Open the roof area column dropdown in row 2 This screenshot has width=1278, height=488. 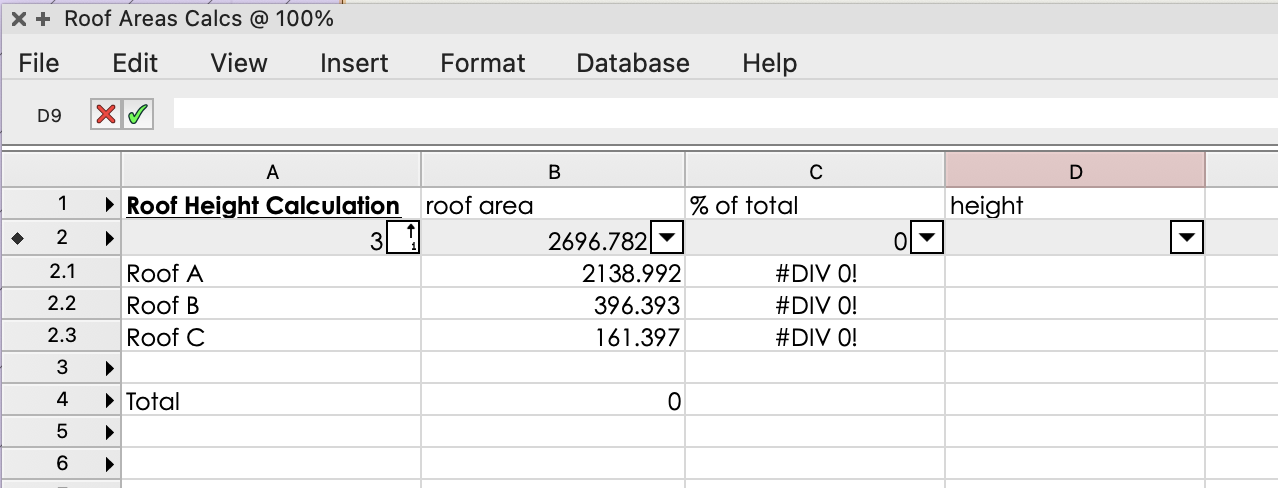(667, 238)
